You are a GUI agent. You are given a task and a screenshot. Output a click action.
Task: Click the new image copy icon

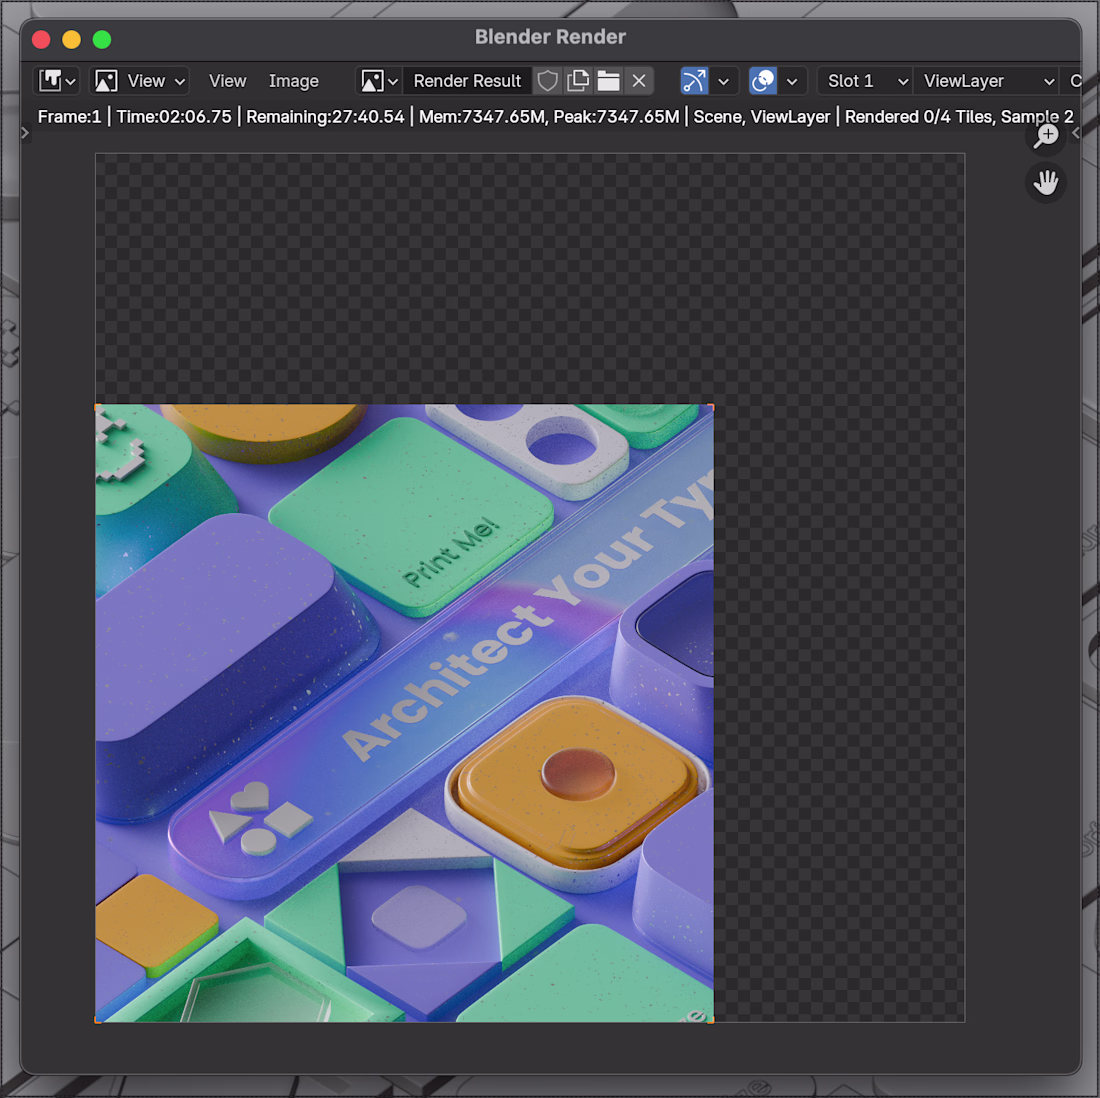pos(578,81)
